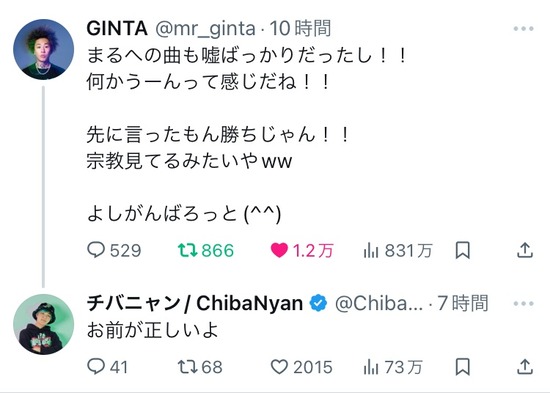Open more options on GINTA's tweet
The height and width of the screenshot is (393, 550).
(523, 28)
